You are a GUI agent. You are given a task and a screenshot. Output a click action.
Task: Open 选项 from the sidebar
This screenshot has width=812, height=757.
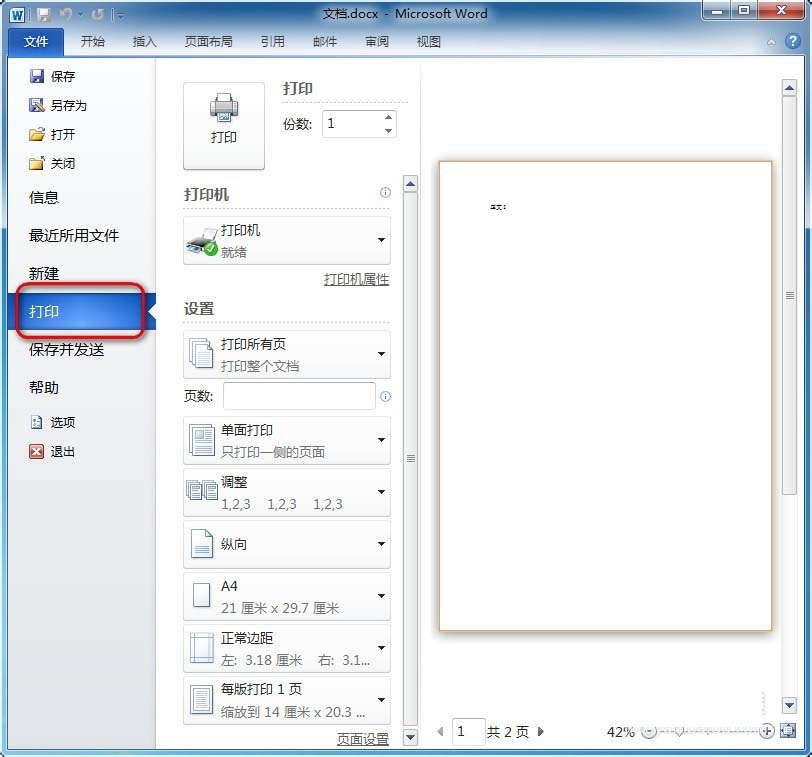point(53,422)
